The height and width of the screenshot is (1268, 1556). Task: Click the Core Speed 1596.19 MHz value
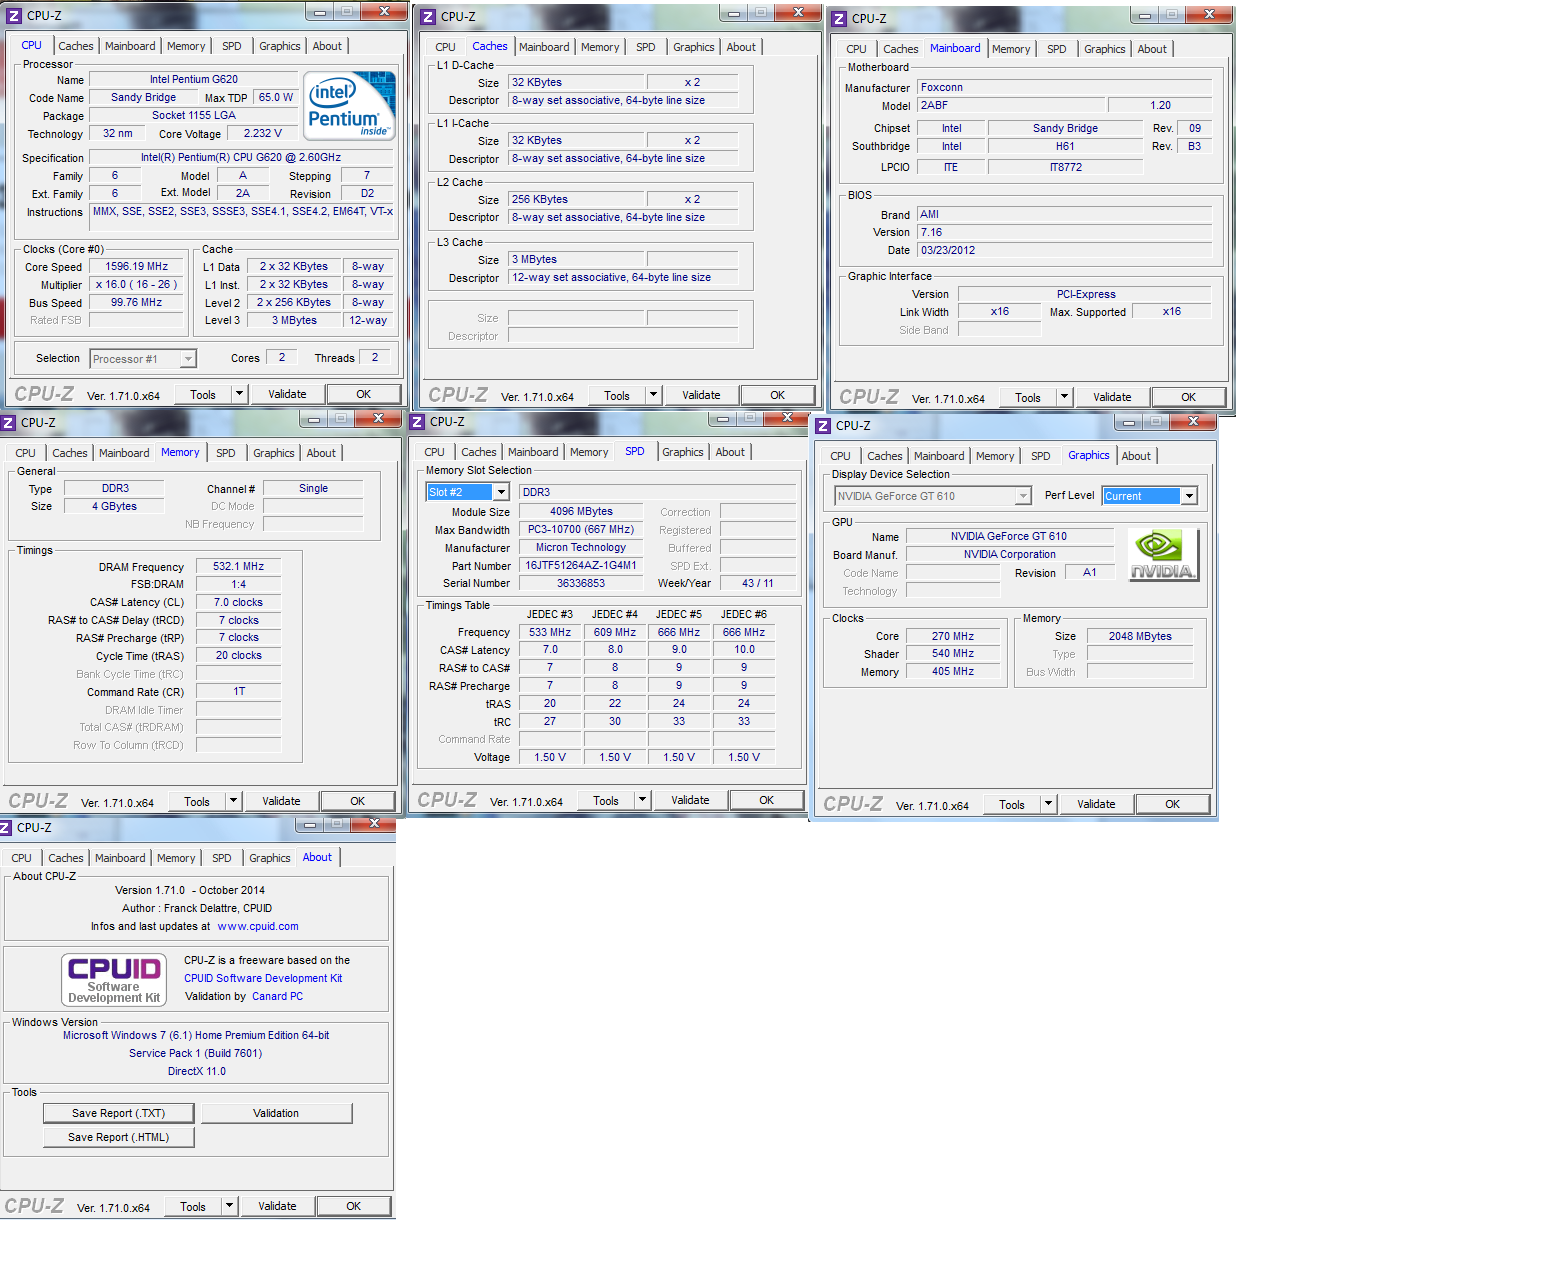click(x=137, y=266)
